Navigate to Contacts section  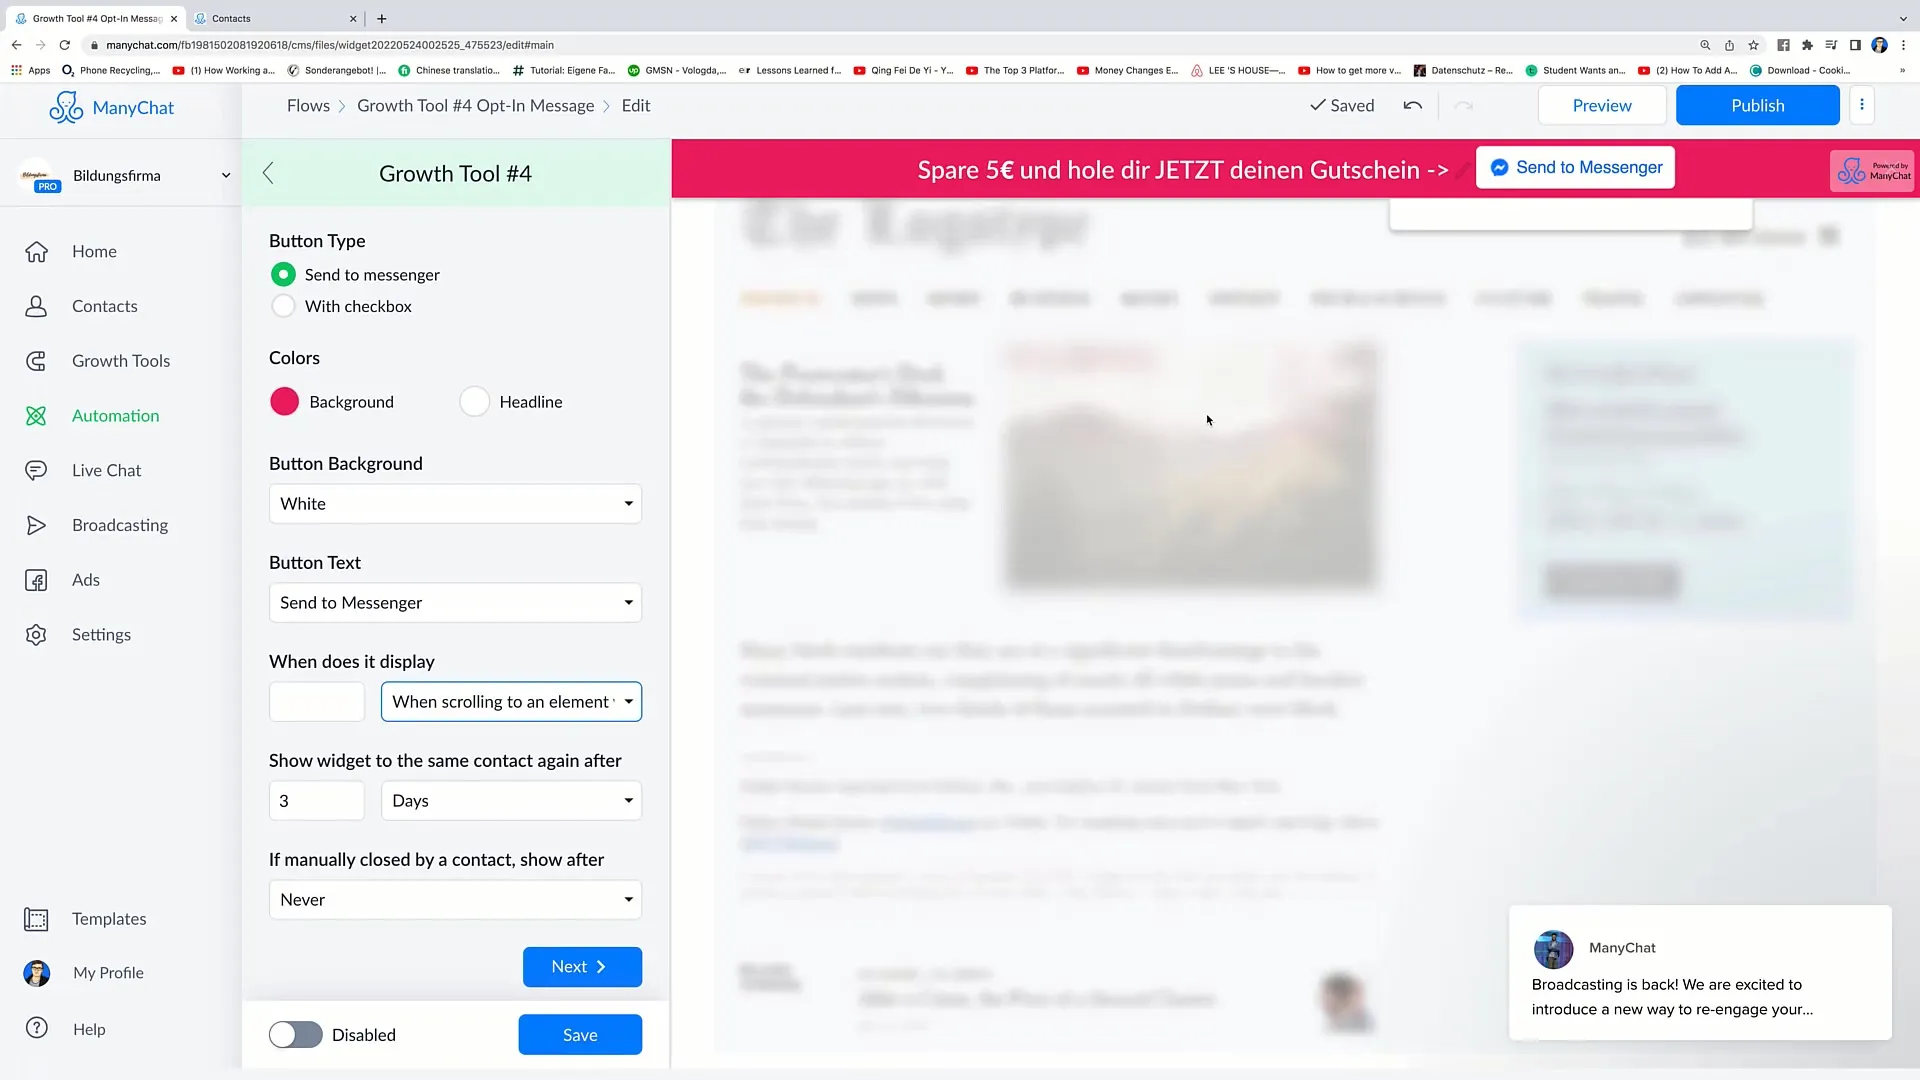104,305
